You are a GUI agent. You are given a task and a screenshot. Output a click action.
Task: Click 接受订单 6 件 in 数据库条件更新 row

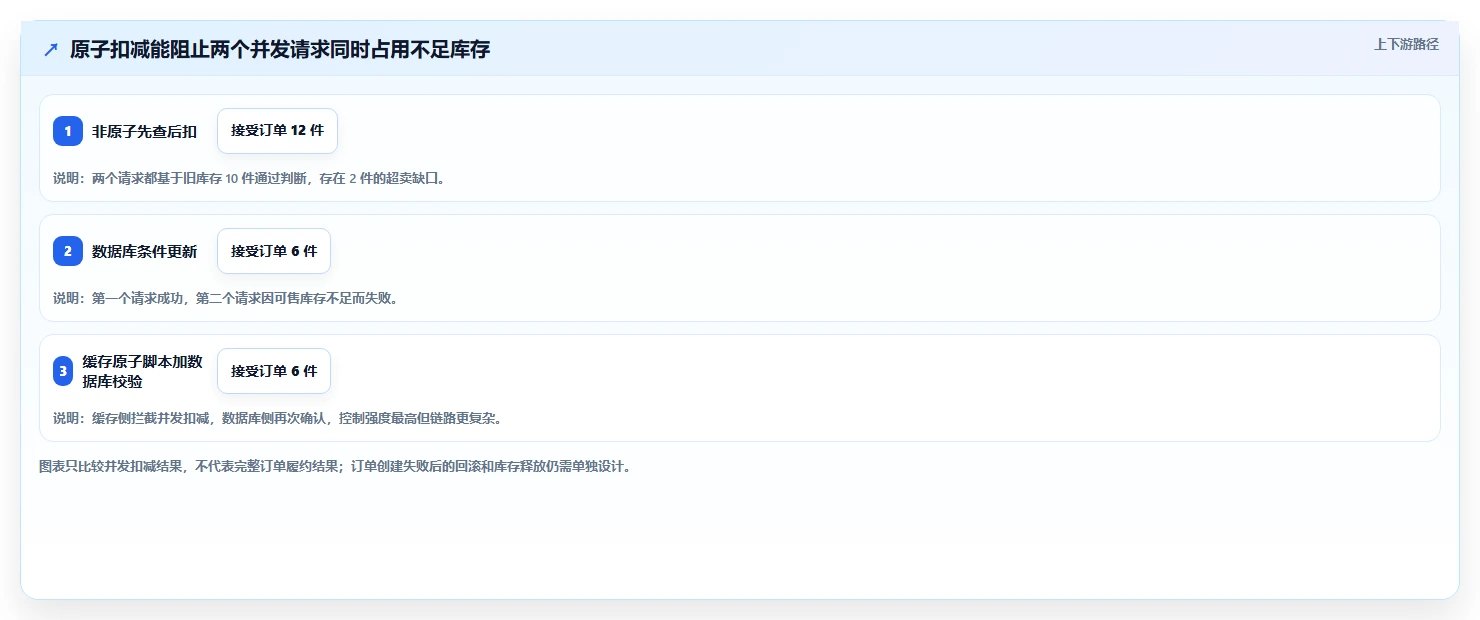coord(274,251)
